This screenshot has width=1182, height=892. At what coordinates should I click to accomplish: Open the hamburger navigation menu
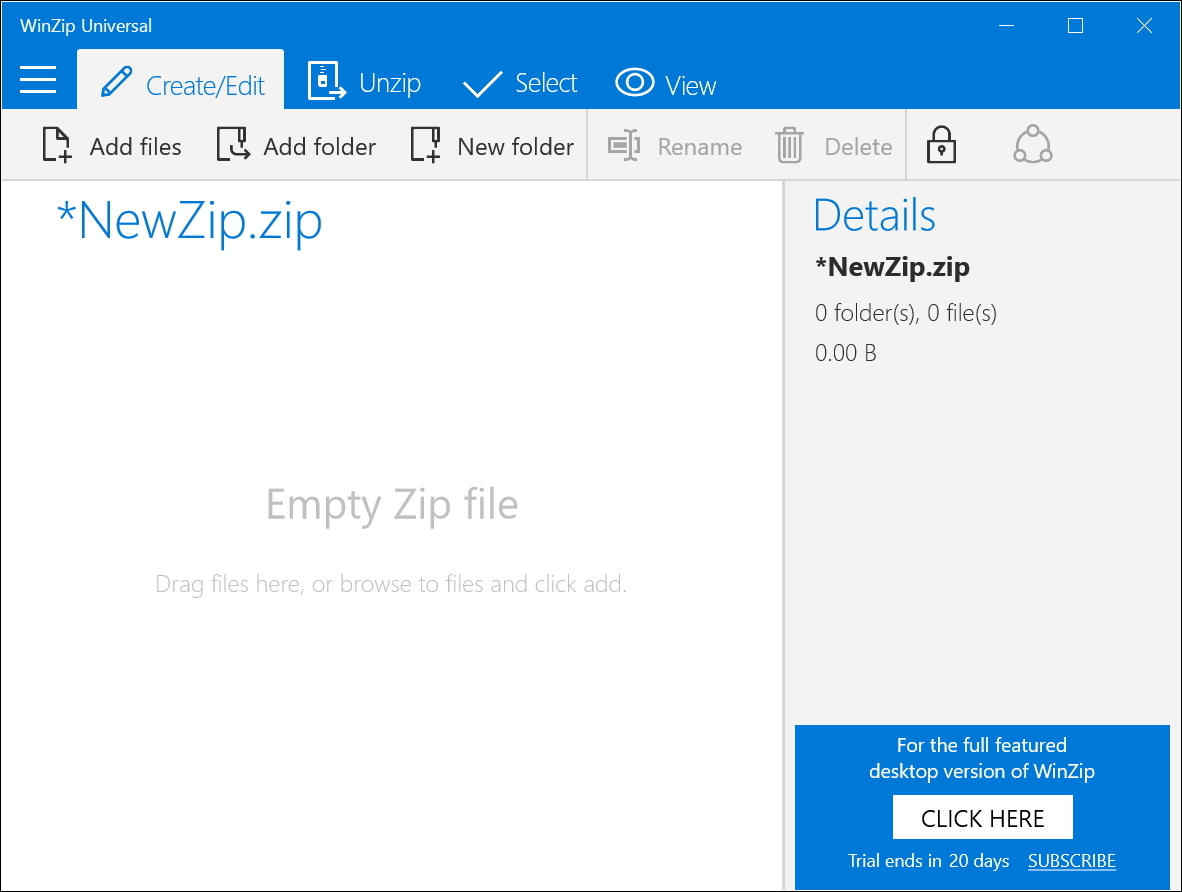(x=39, y=82)
